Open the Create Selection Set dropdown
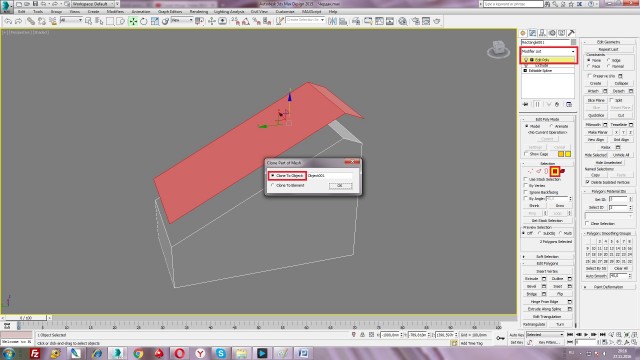640x360 pixels. [305, 20]
